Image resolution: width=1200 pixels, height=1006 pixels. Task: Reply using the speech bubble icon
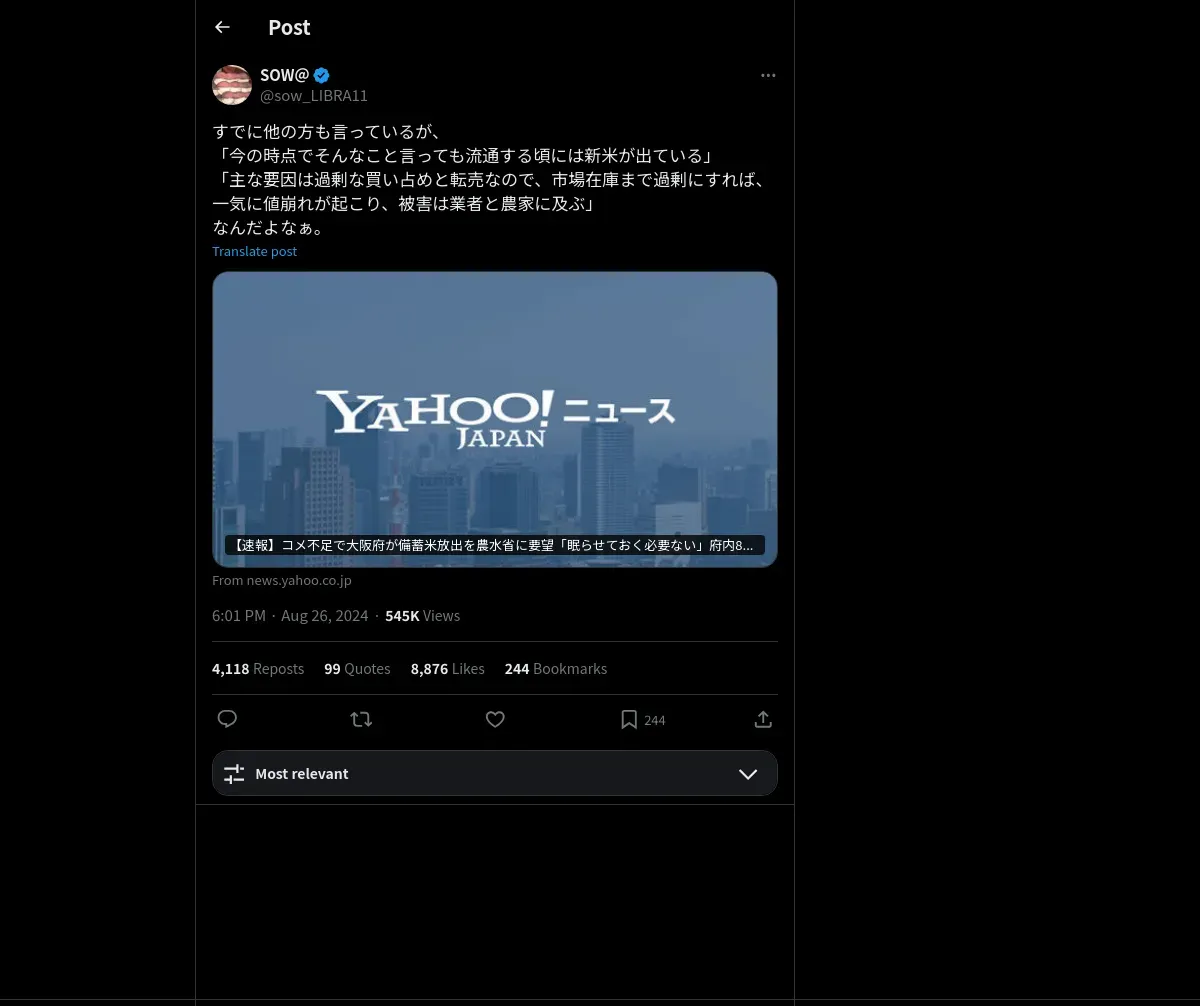[227, 719]
